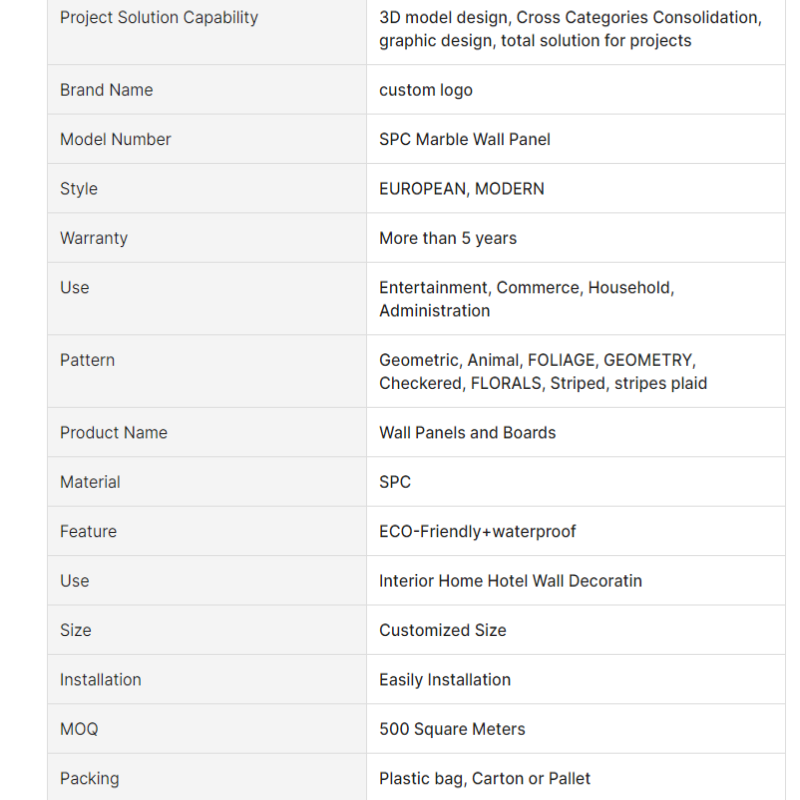Click the "EUROPEAN, MODERN" style value
Screen dimensions: 800x800
tap(461, 189)
